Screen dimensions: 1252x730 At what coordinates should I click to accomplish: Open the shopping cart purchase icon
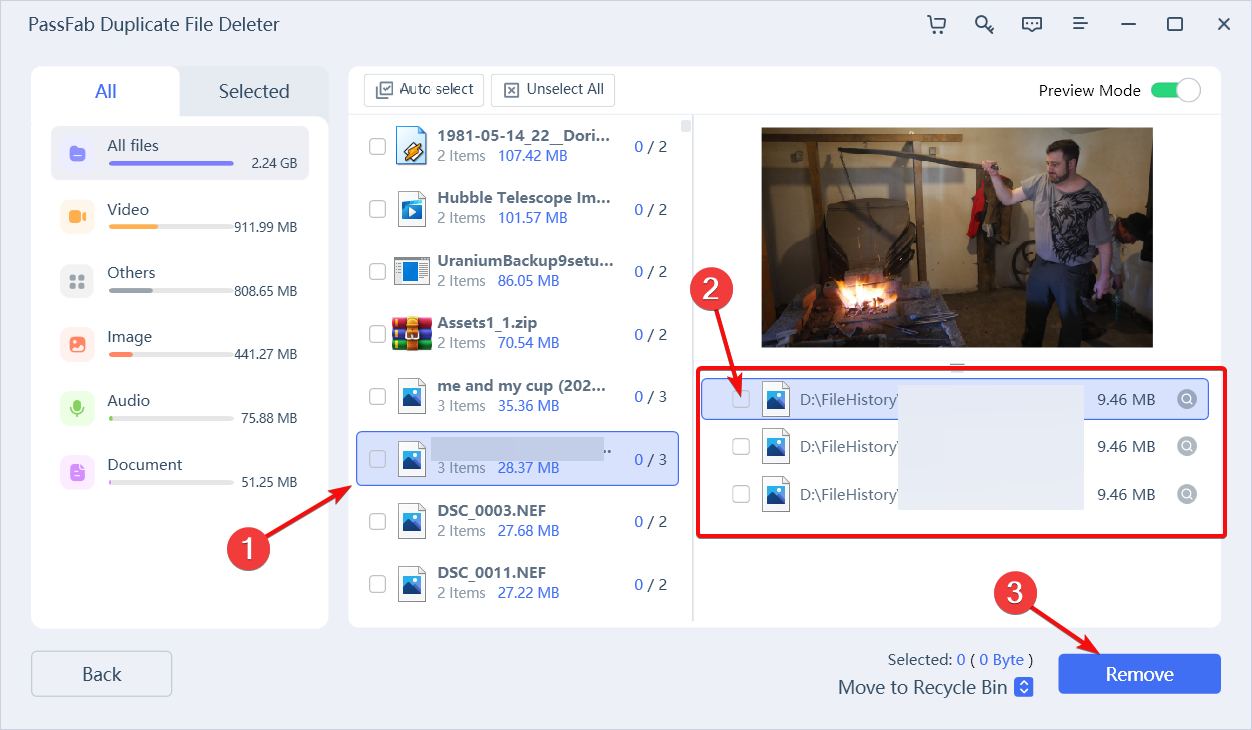(936, 24)
